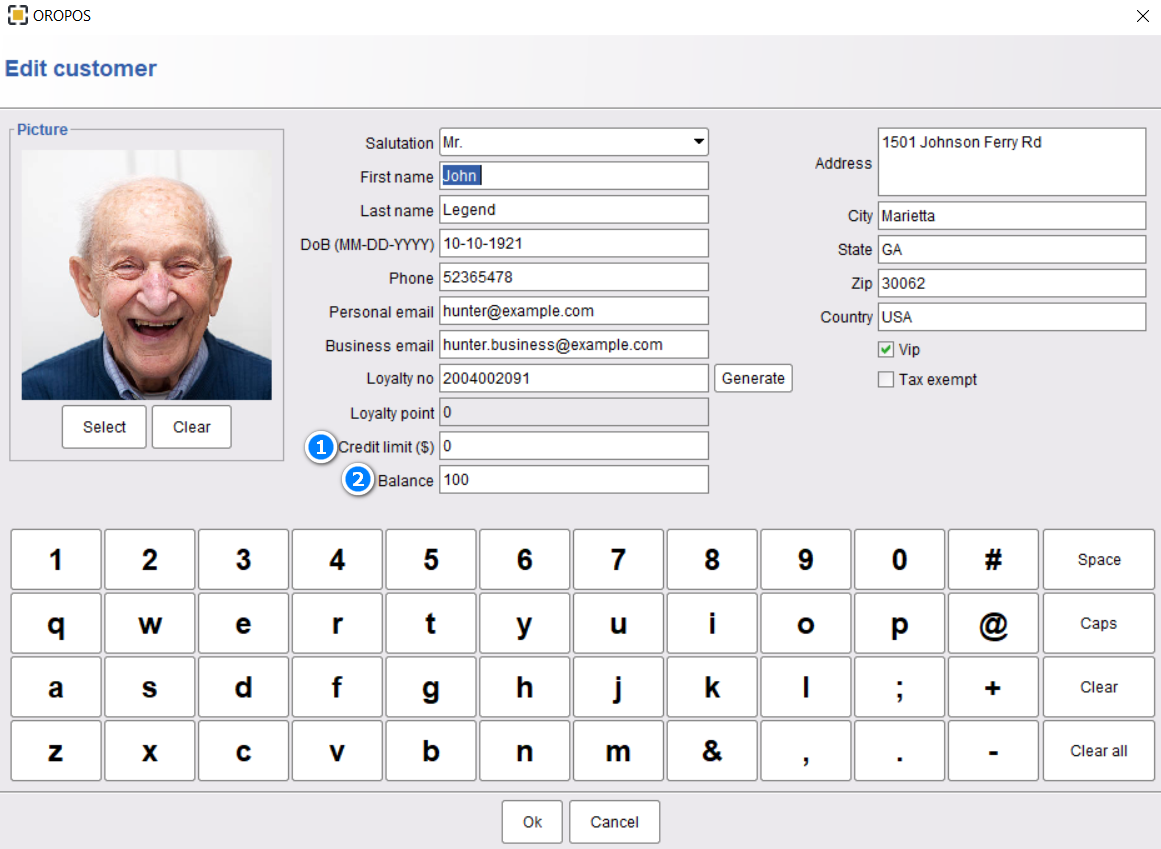
Task: Tap the minus key on keyboard
Action: click(993, 751)
